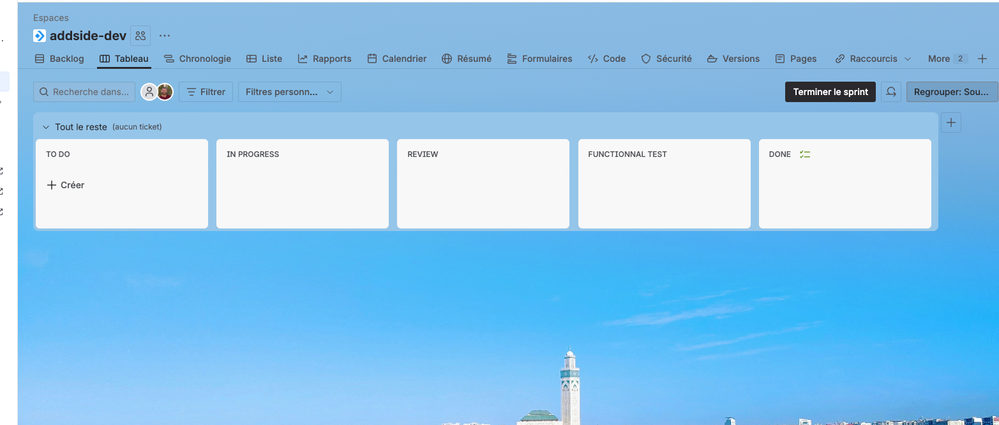The image size is (999, 425).
Task: Switch to the Formulaires tab
Action: 540,59
